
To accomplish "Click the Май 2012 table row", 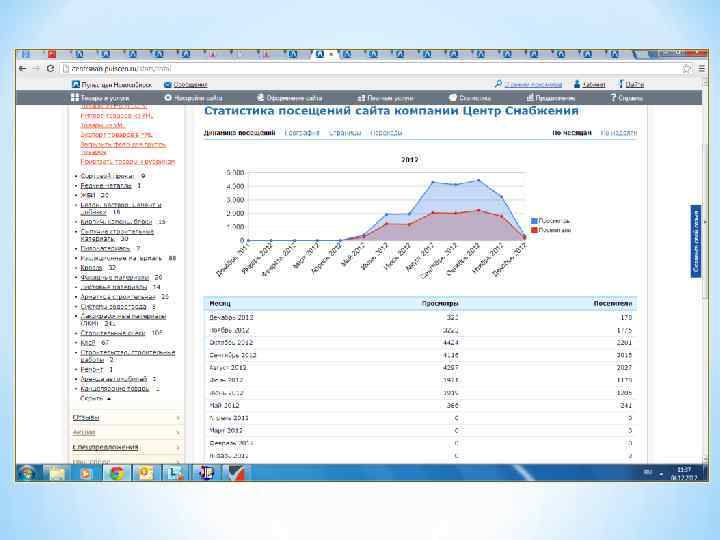I will pyautogui.click(x=420, y=405).
